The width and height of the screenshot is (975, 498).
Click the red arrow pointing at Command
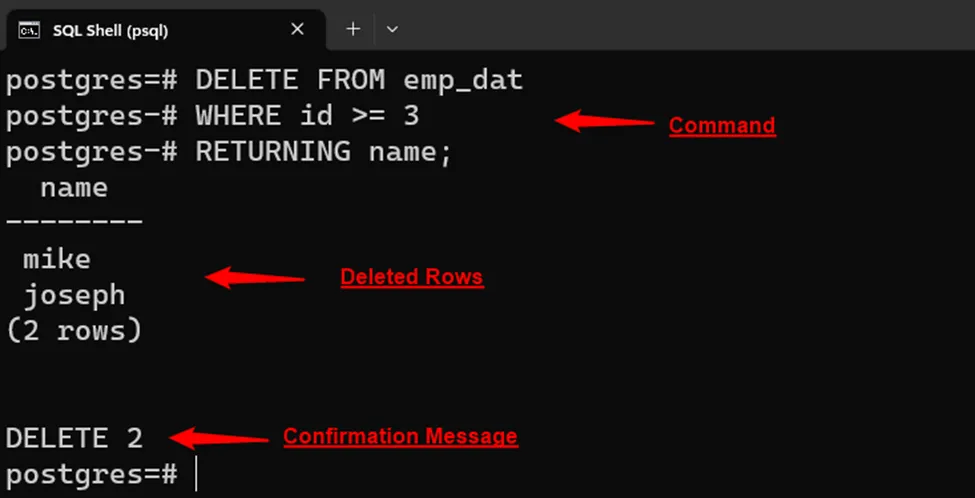(604, 121)
